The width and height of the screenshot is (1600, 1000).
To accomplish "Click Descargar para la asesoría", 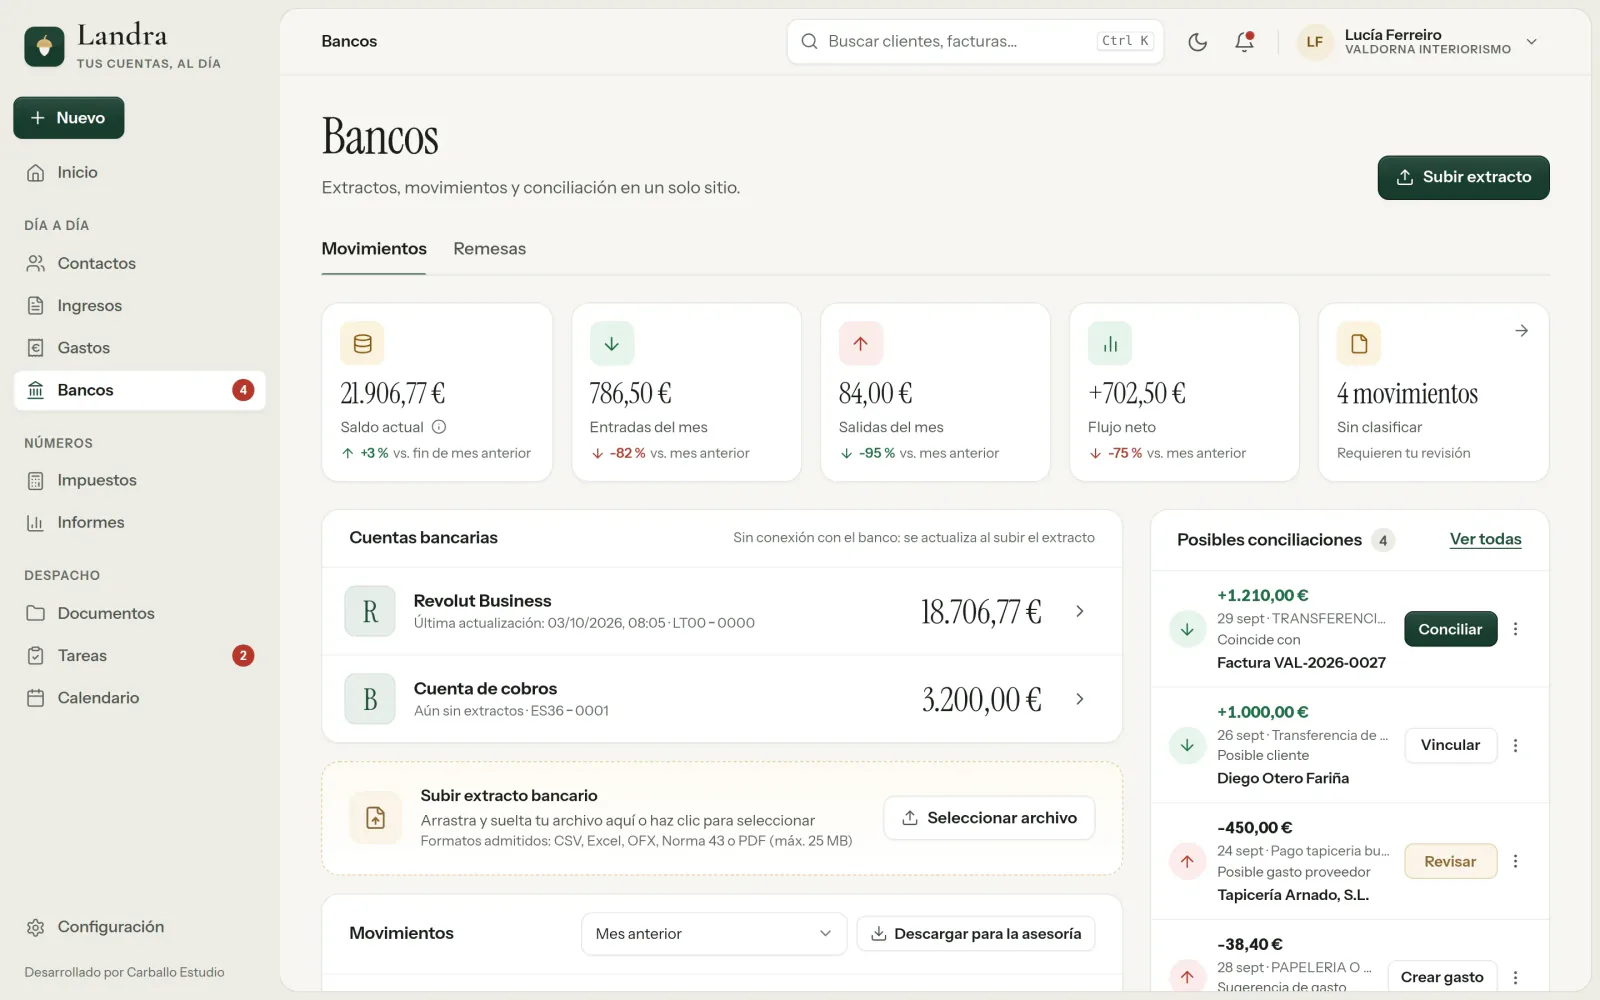I will pos(976,934).
